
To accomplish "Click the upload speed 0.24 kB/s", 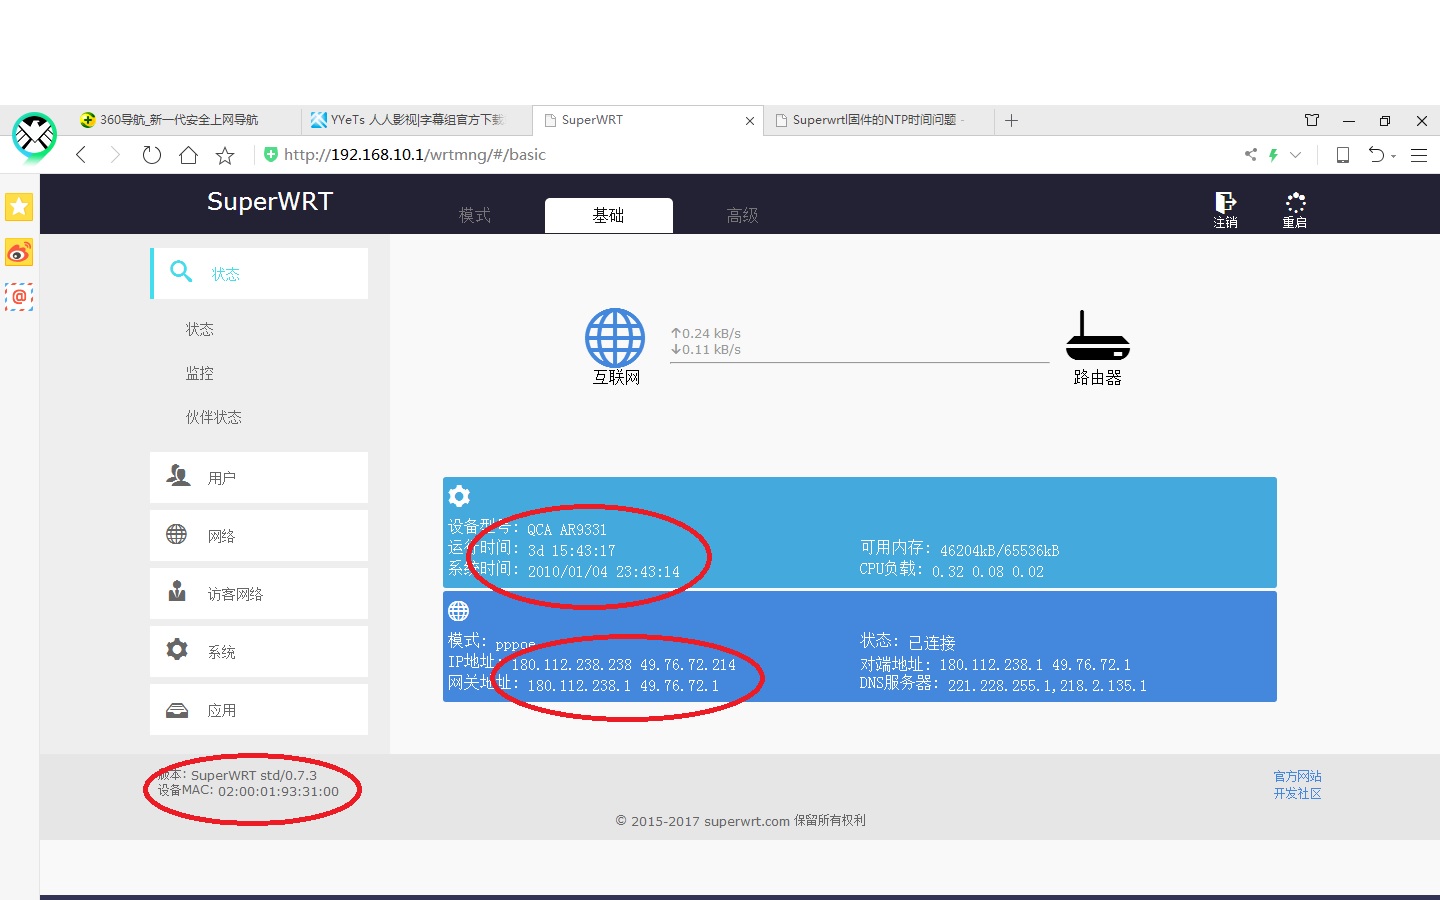I will (706, 333).
